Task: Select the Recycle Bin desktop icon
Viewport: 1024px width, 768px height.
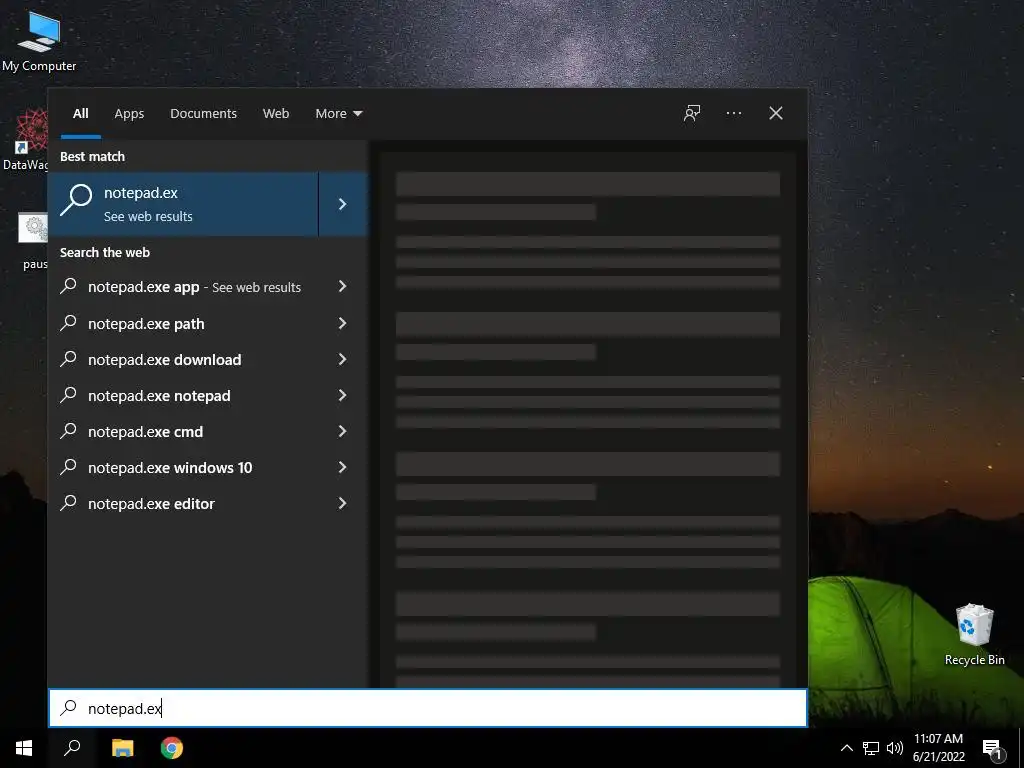Action: click(974, 635)
